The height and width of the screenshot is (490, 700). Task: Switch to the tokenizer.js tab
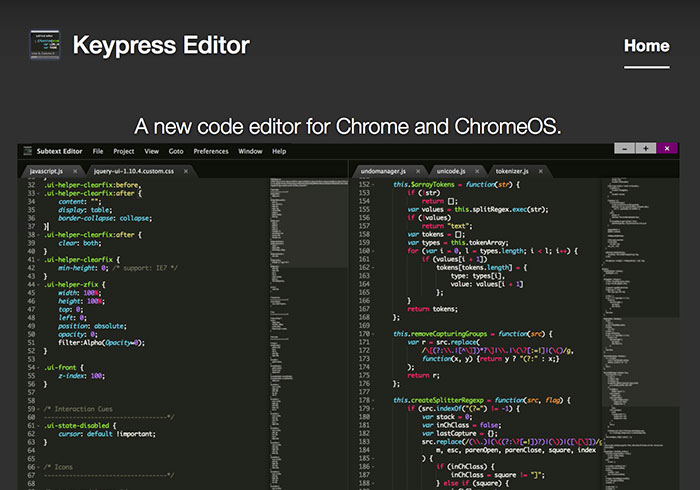pos(512,171)
